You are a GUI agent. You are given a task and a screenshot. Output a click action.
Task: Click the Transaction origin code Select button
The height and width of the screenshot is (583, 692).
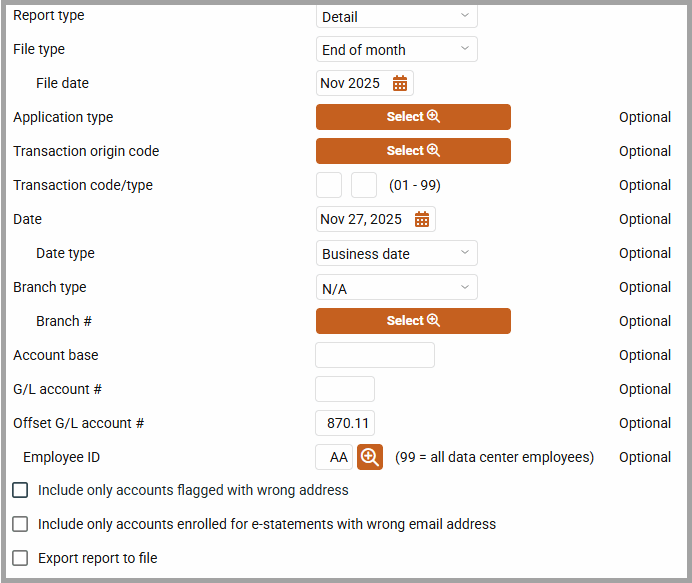pos(413,151)
